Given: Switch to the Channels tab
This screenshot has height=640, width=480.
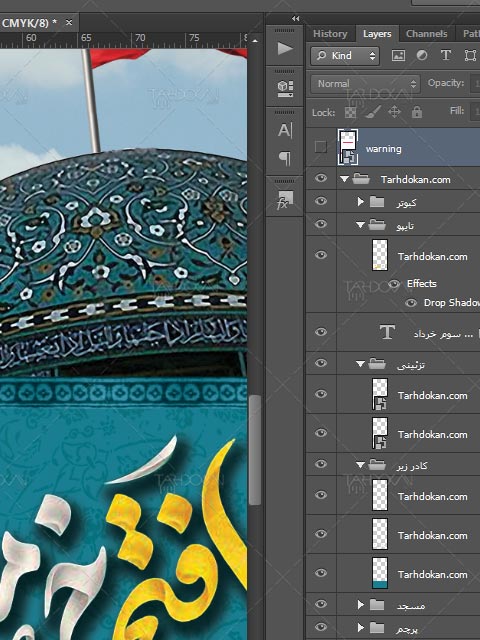Looking at the screenshot, I should pos(427,34).
